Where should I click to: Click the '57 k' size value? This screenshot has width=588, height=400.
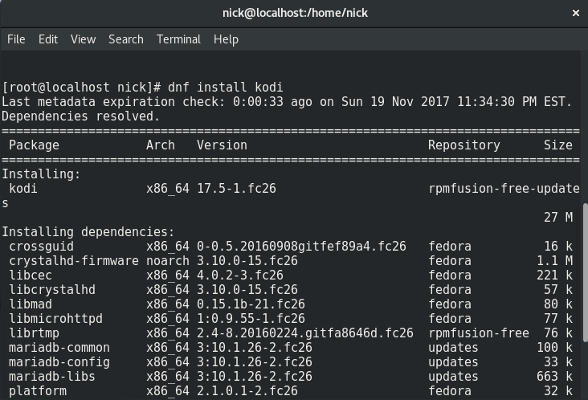(x=558, y=289)
